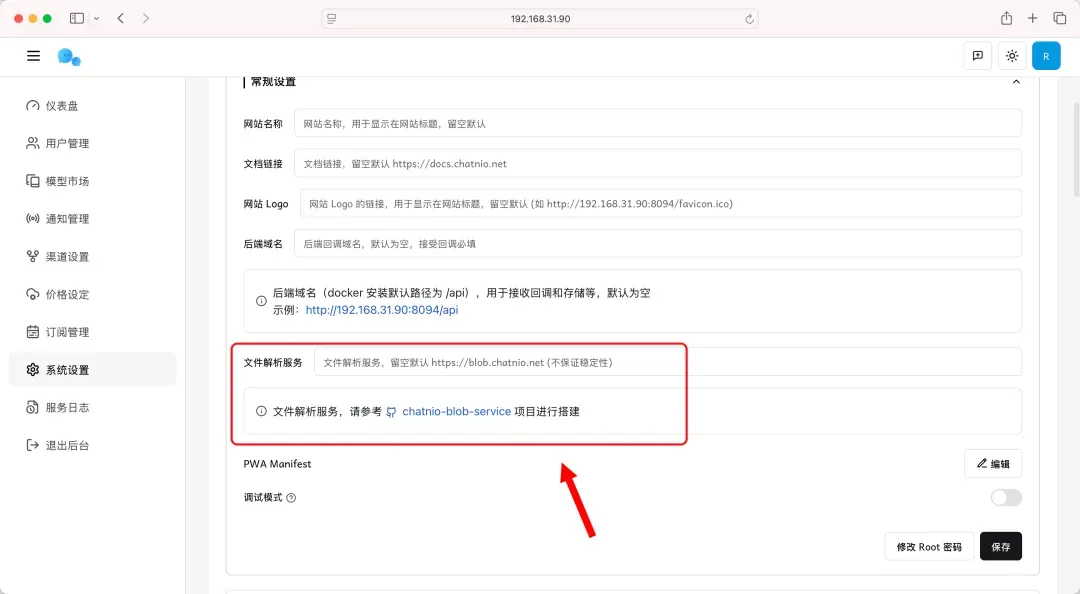
Task: Open the chatnio-blob-service link
Action: pos(457,411)
